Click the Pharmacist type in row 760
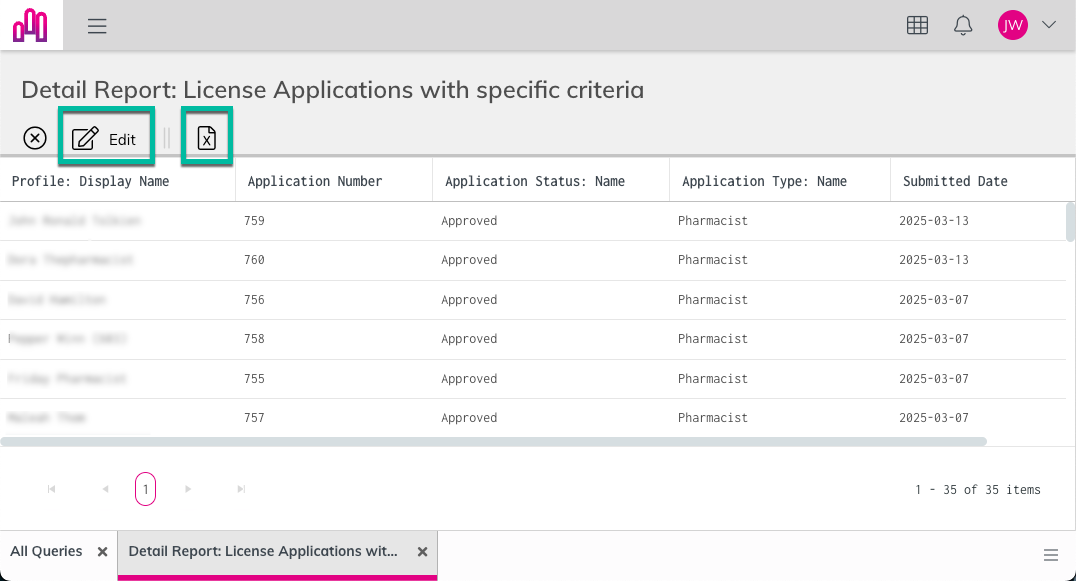 click(712, 260)
